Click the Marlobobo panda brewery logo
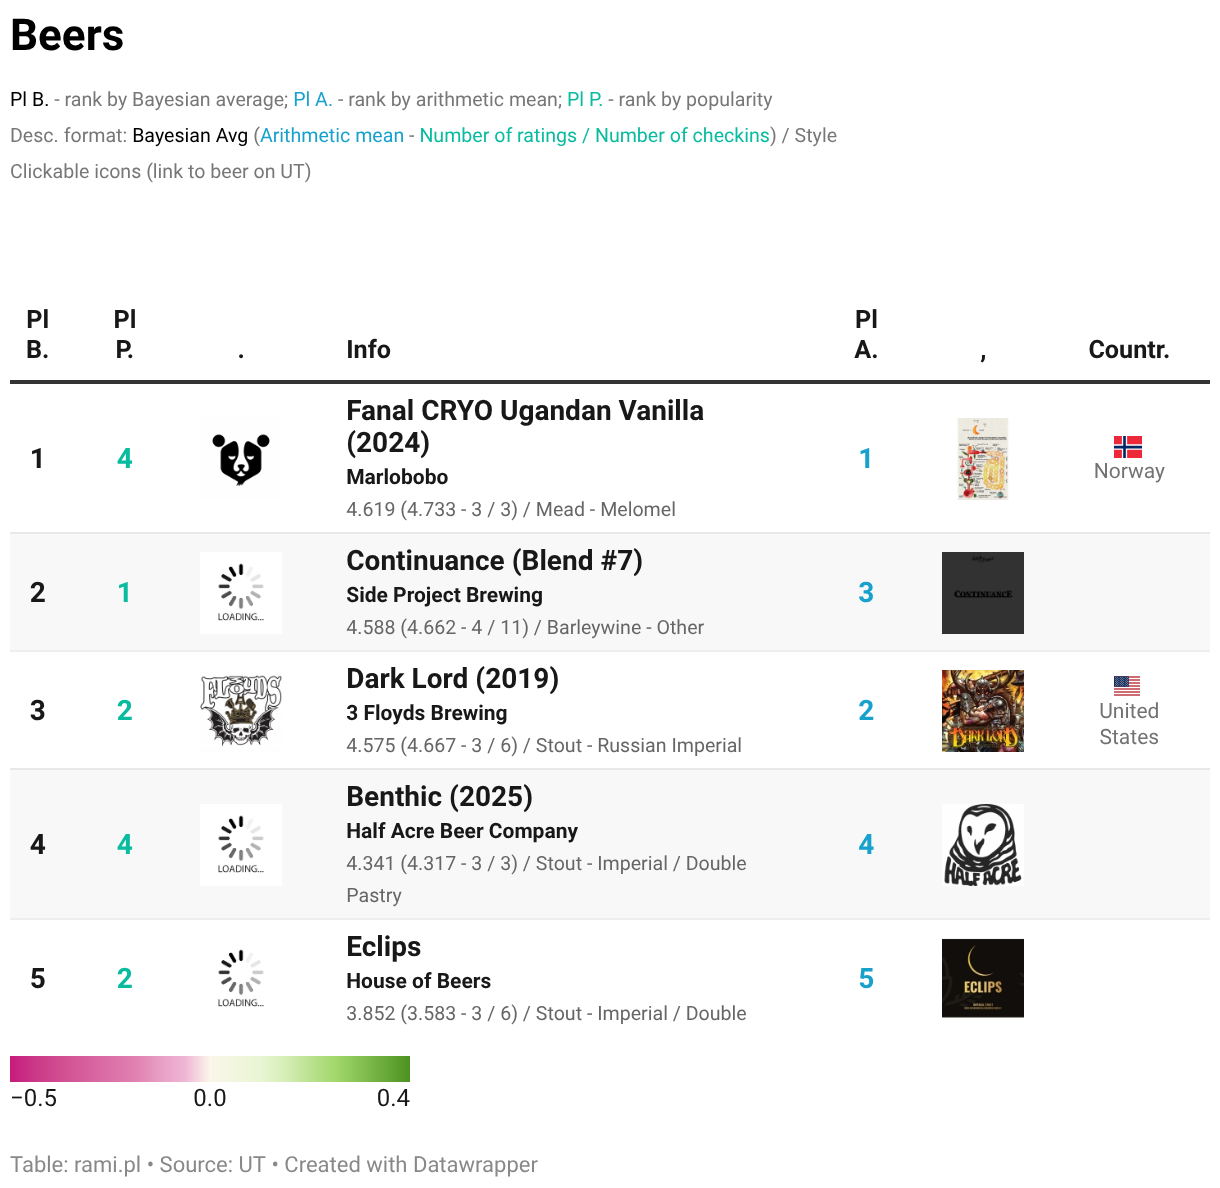Viewport: 1220px width, 1188px height. pos(240,459)
